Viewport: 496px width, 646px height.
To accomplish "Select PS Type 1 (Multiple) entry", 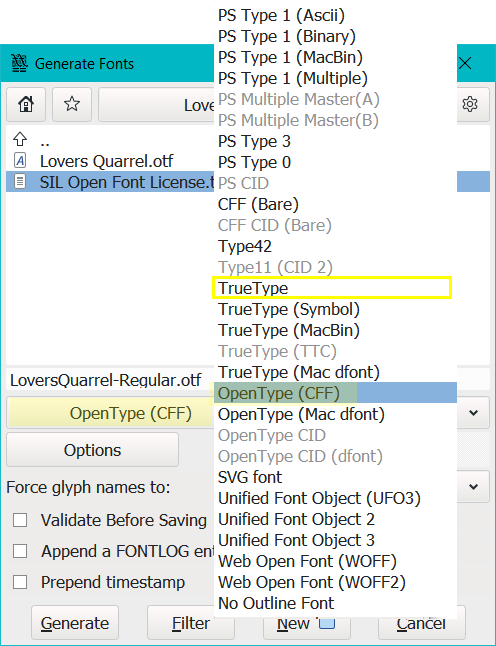I will click(335, 78).
